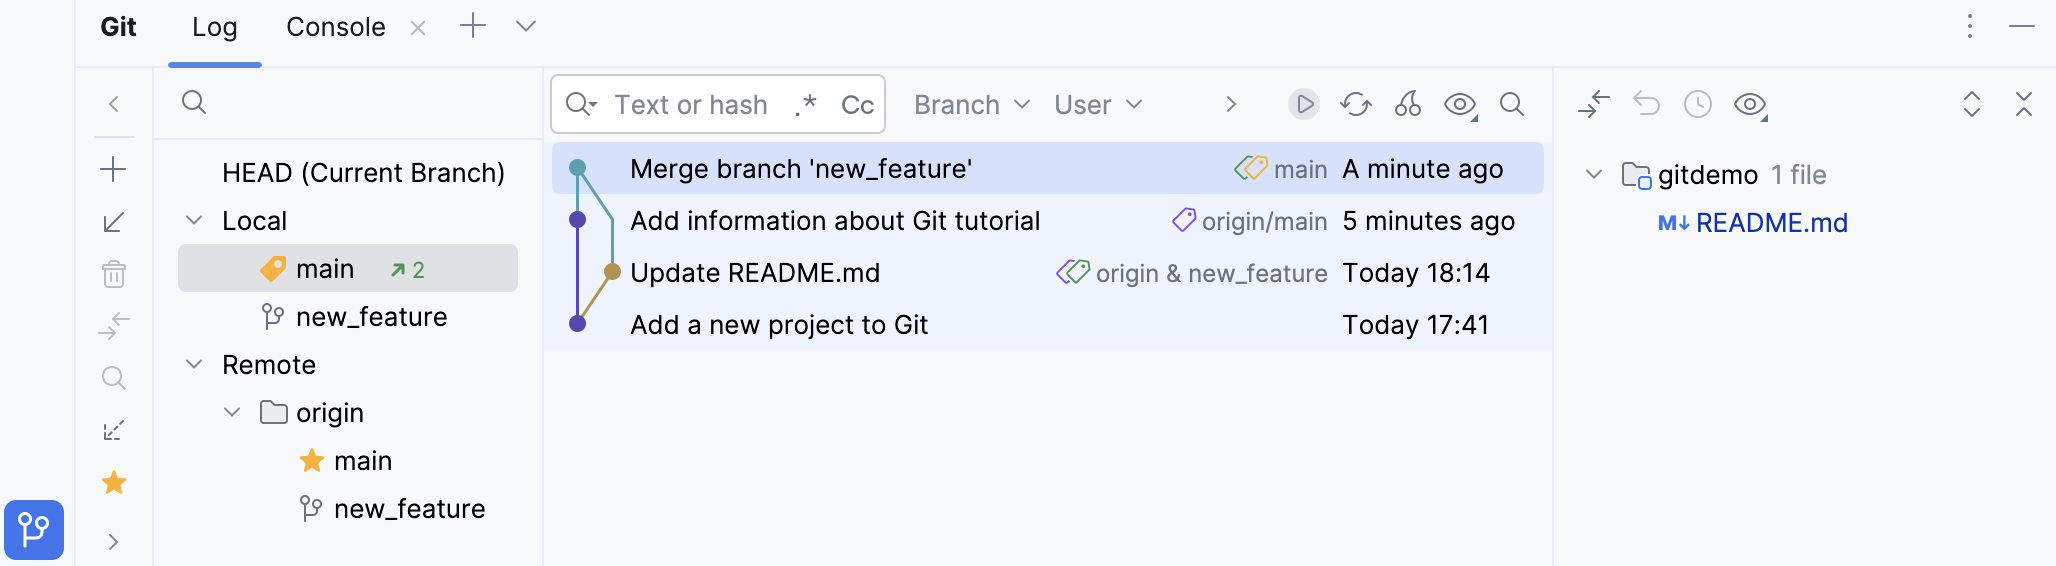Viewport: 2056px width, 566px height.
Task: Click the favorite star icon in sidebar
Action: pyautogui.click(x=114, y=483)
